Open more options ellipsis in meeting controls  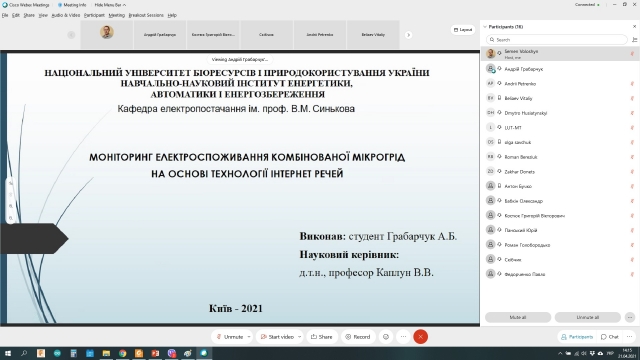(403, 337)
